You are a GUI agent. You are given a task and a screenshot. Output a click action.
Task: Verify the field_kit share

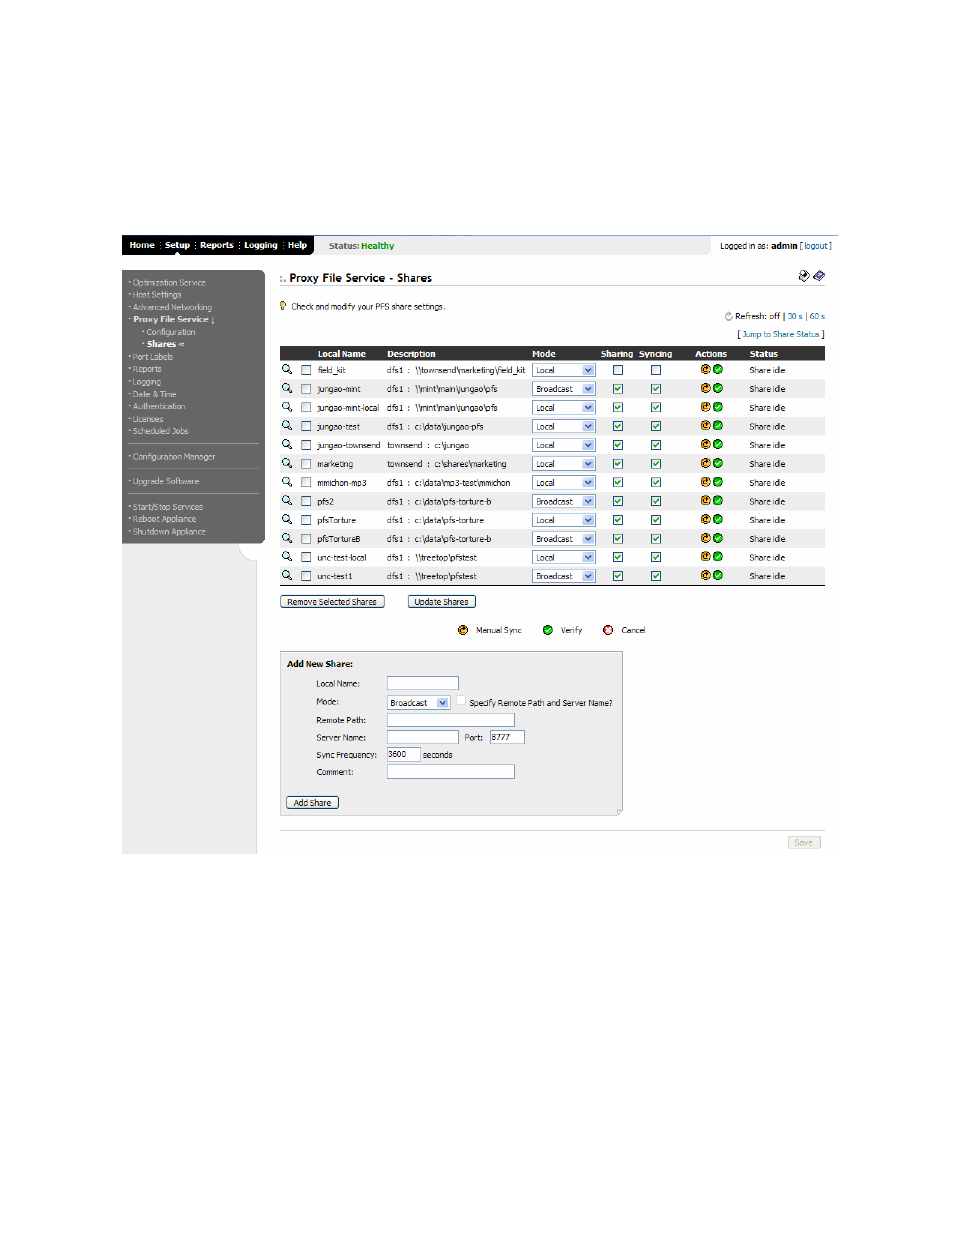718,370
